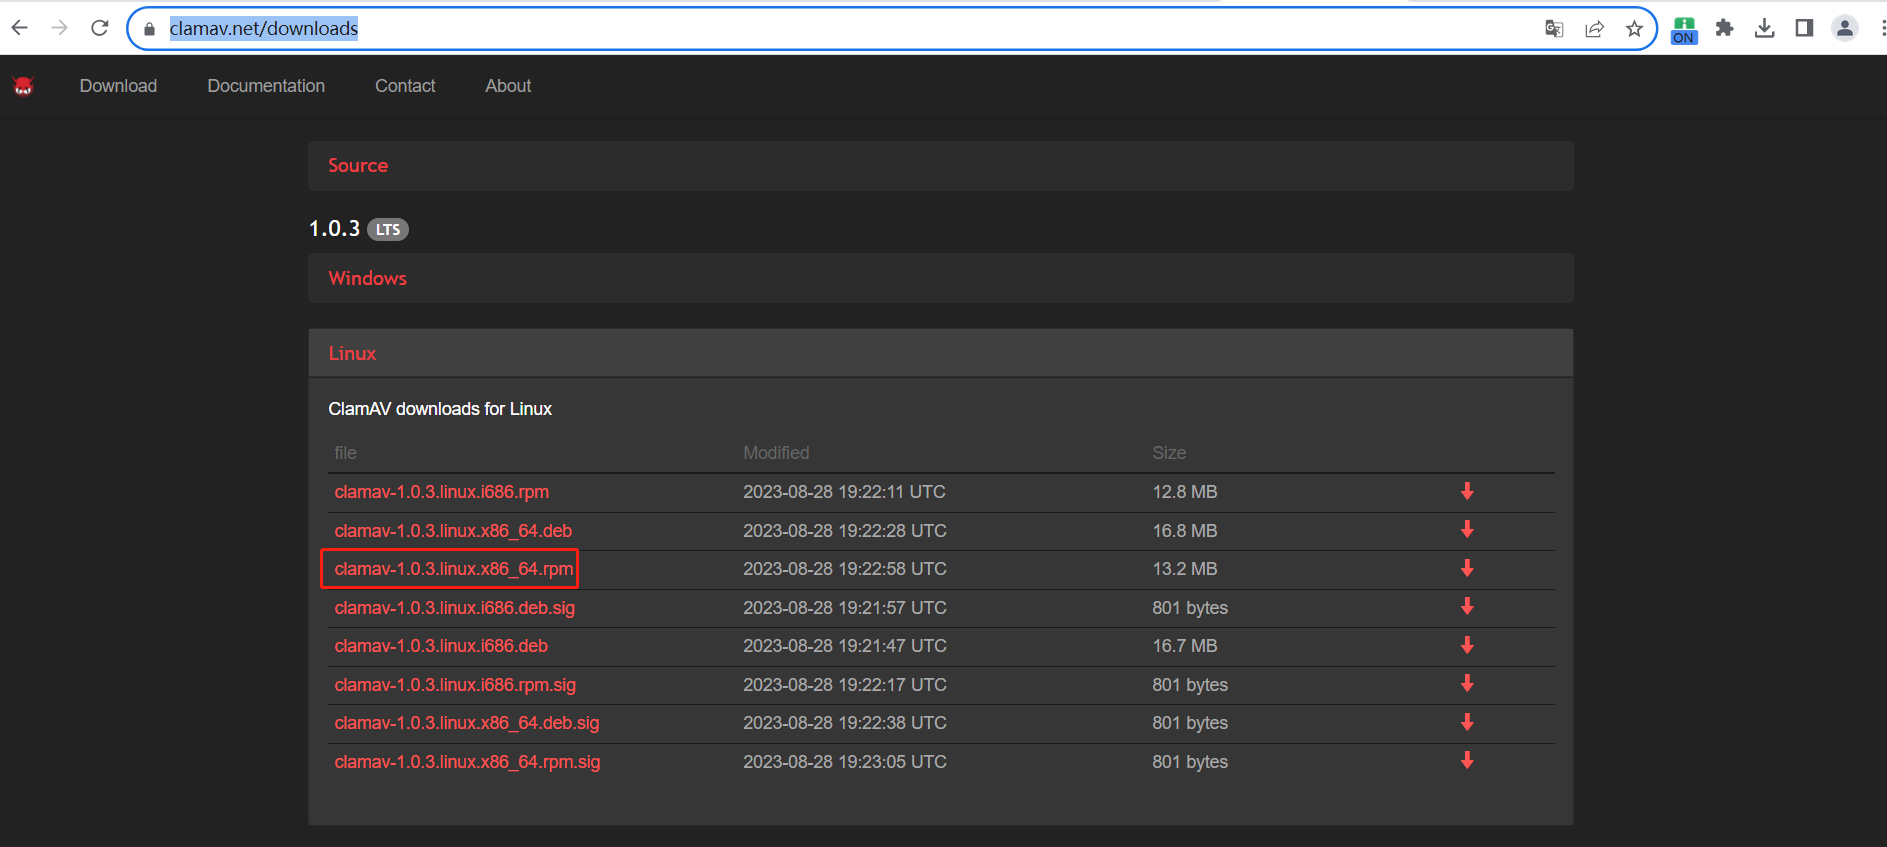
Task: Open the Contact menu item
Action: pyautogui.click(x=405, y=86)
